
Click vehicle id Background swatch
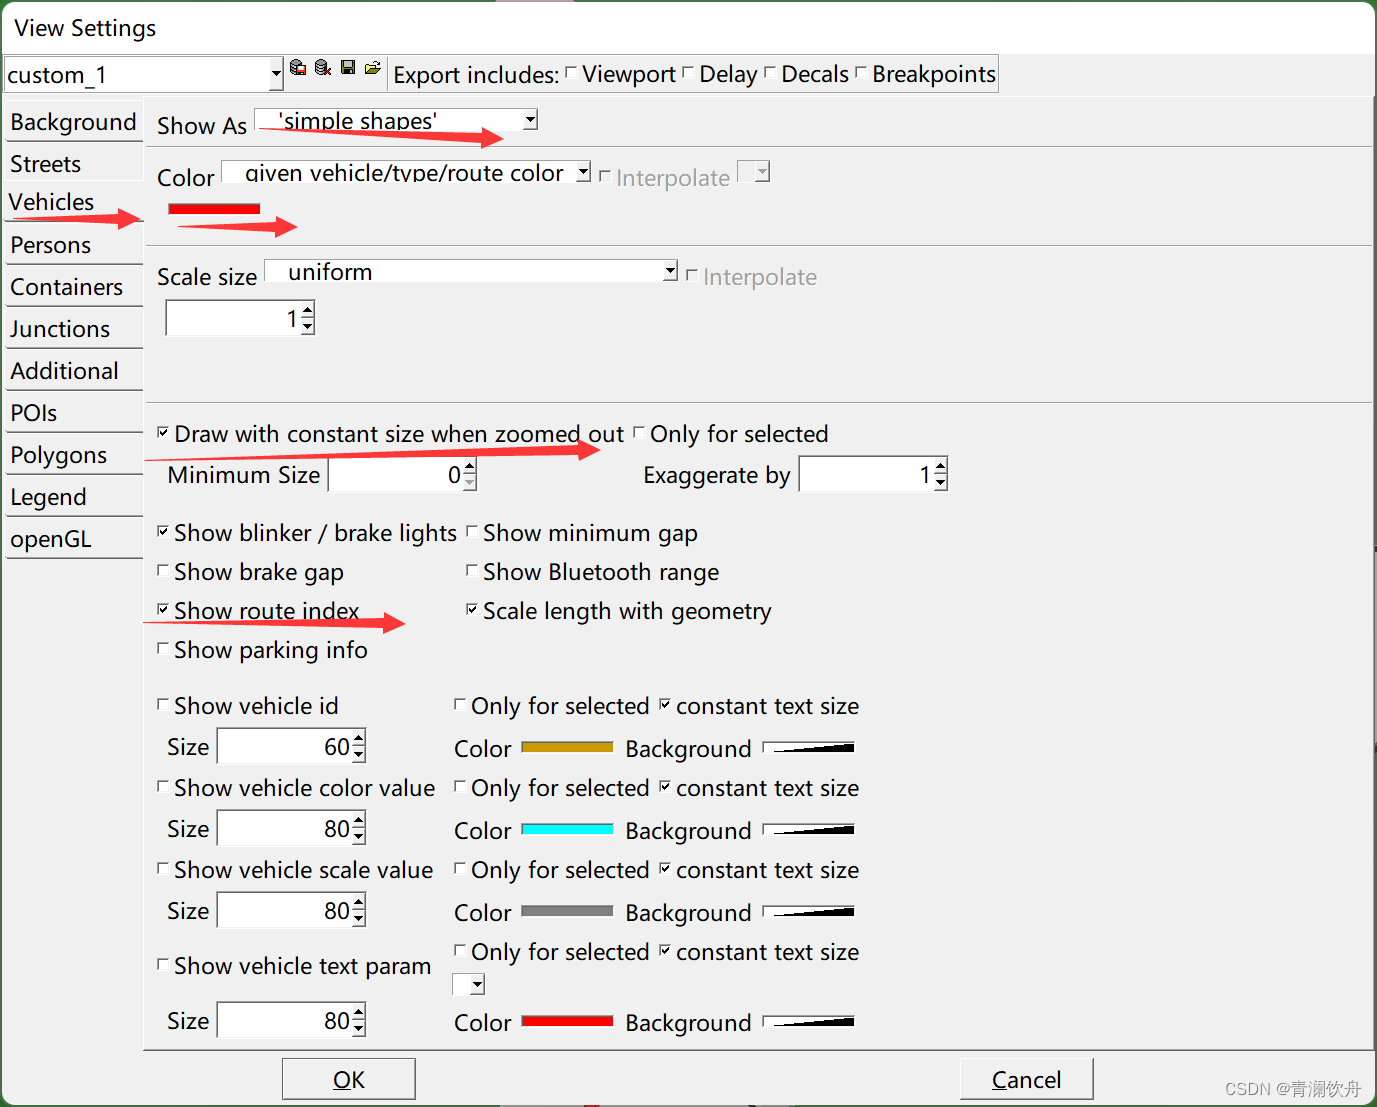pyautogui.click(x=808, y=747)
